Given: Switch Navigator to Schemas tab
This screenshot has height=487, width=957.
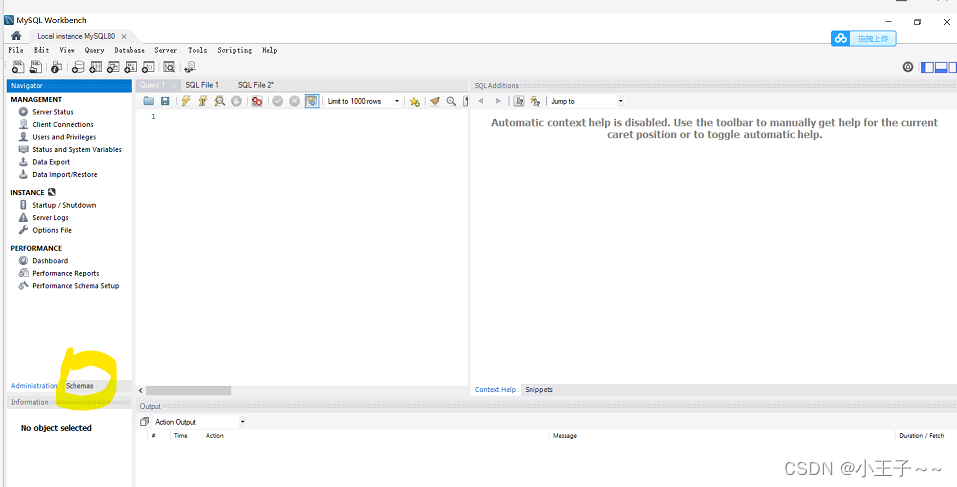Looking at the screenshot, I should click(x=79, y=386).
